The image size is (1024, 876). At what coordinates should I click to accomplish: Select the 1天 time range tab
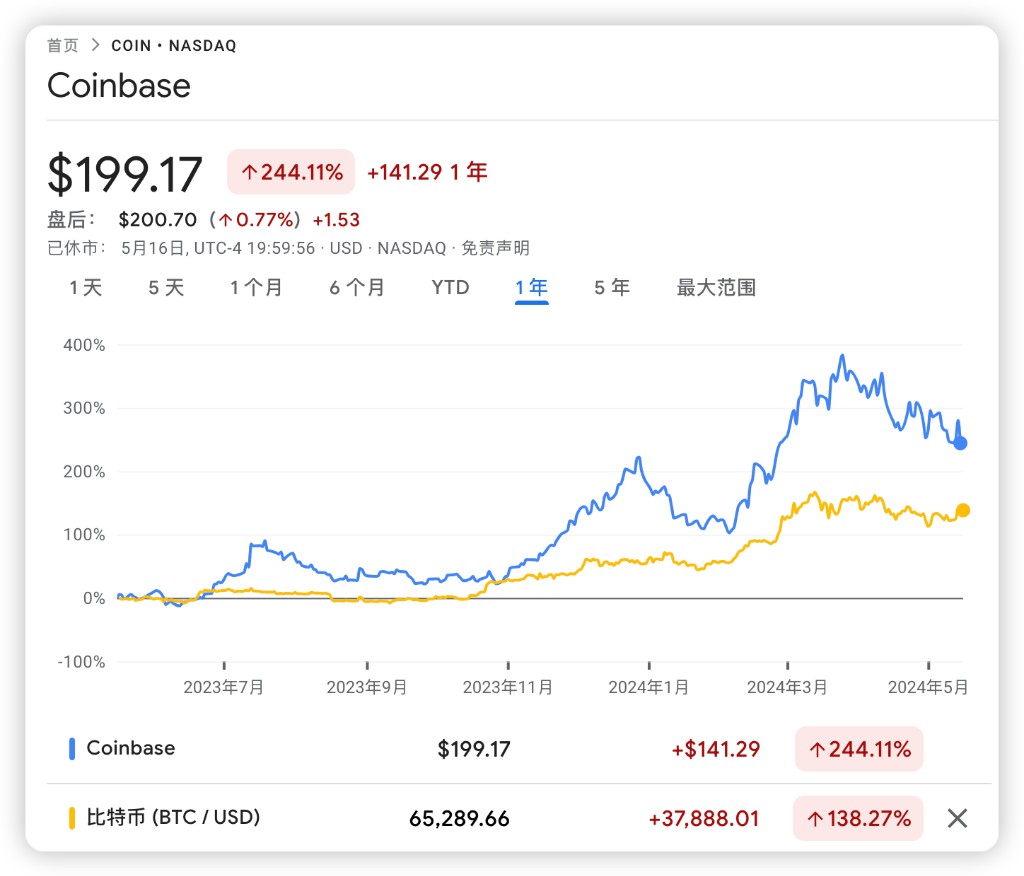pos(86,288)
